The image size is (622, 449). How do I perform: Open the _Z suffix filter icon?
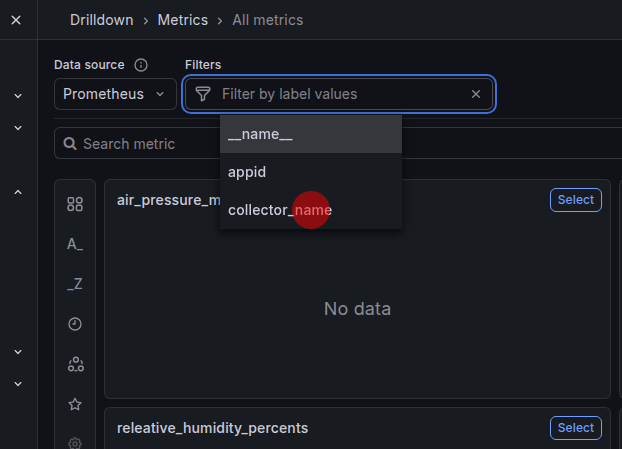tap(75, 284)
